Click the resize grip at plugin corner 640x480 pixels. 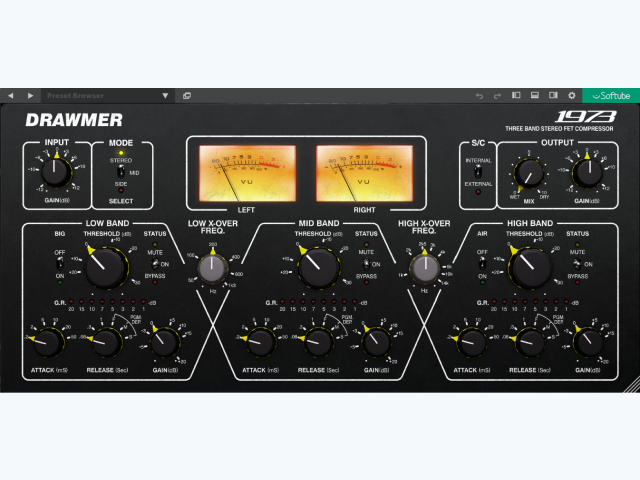(632, 385)
